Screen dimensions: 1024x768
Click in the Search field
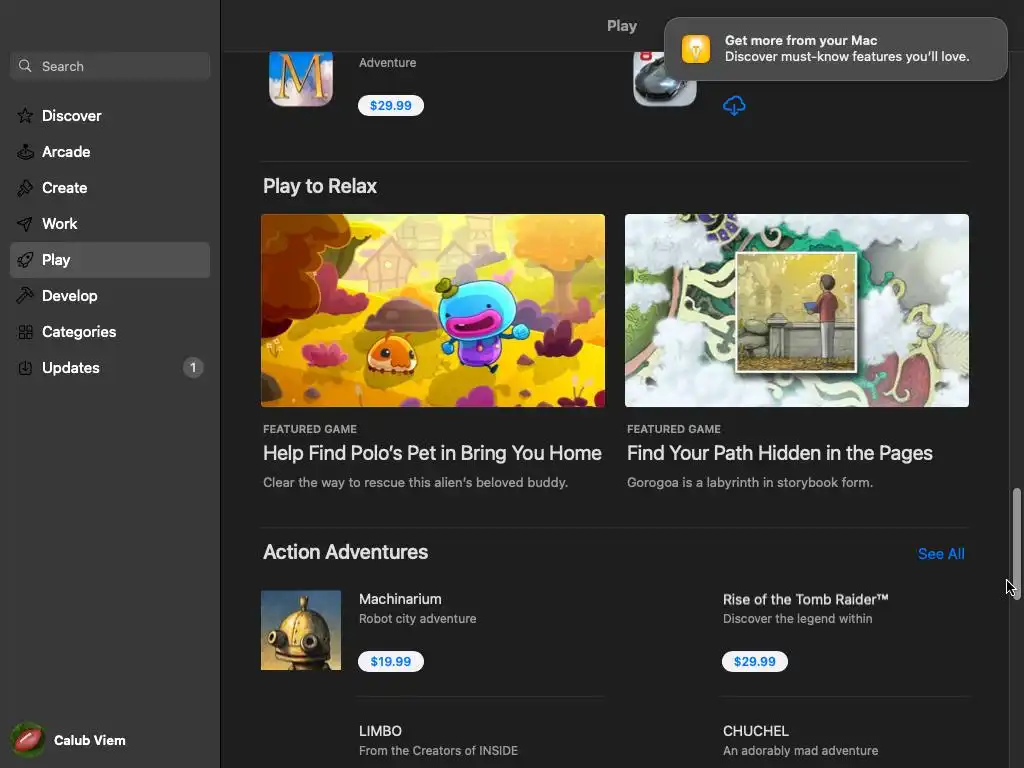pos(110,66)
